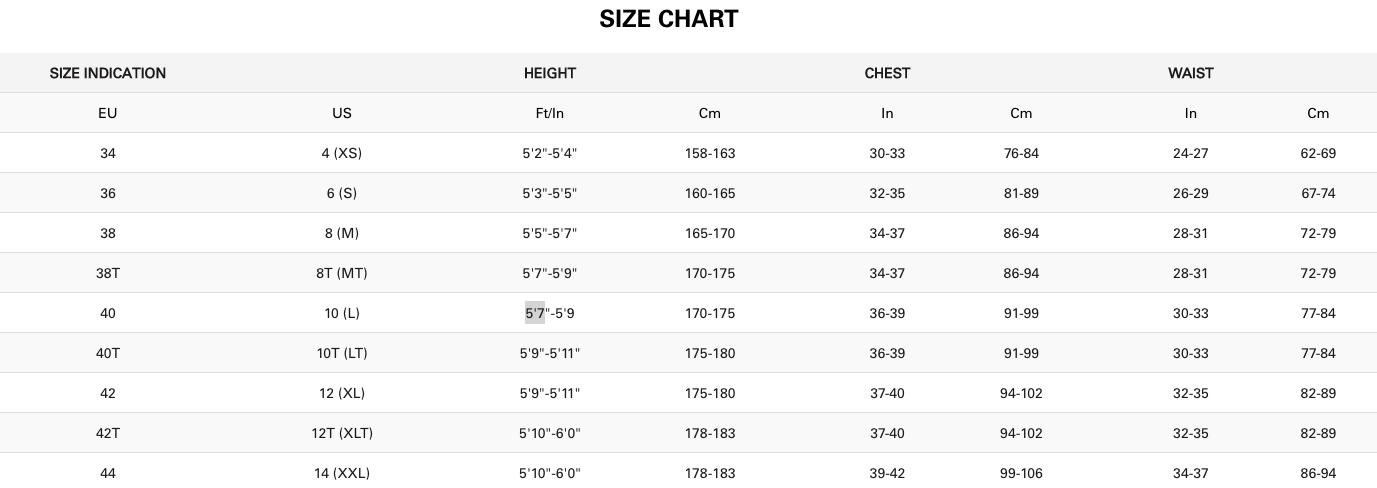Click the SIZE INDICATION column header
1377x488 pixels.
coord(108,73)
